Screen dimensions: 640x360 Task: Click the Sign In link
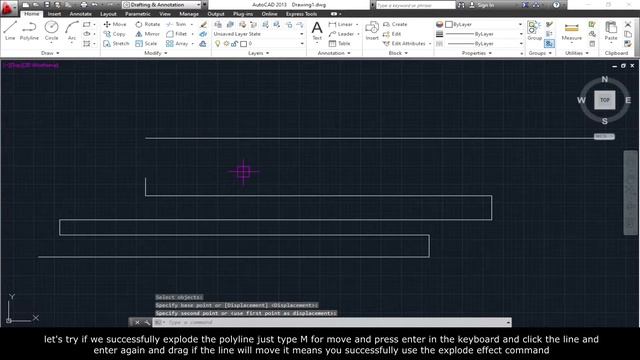point(482,5)
